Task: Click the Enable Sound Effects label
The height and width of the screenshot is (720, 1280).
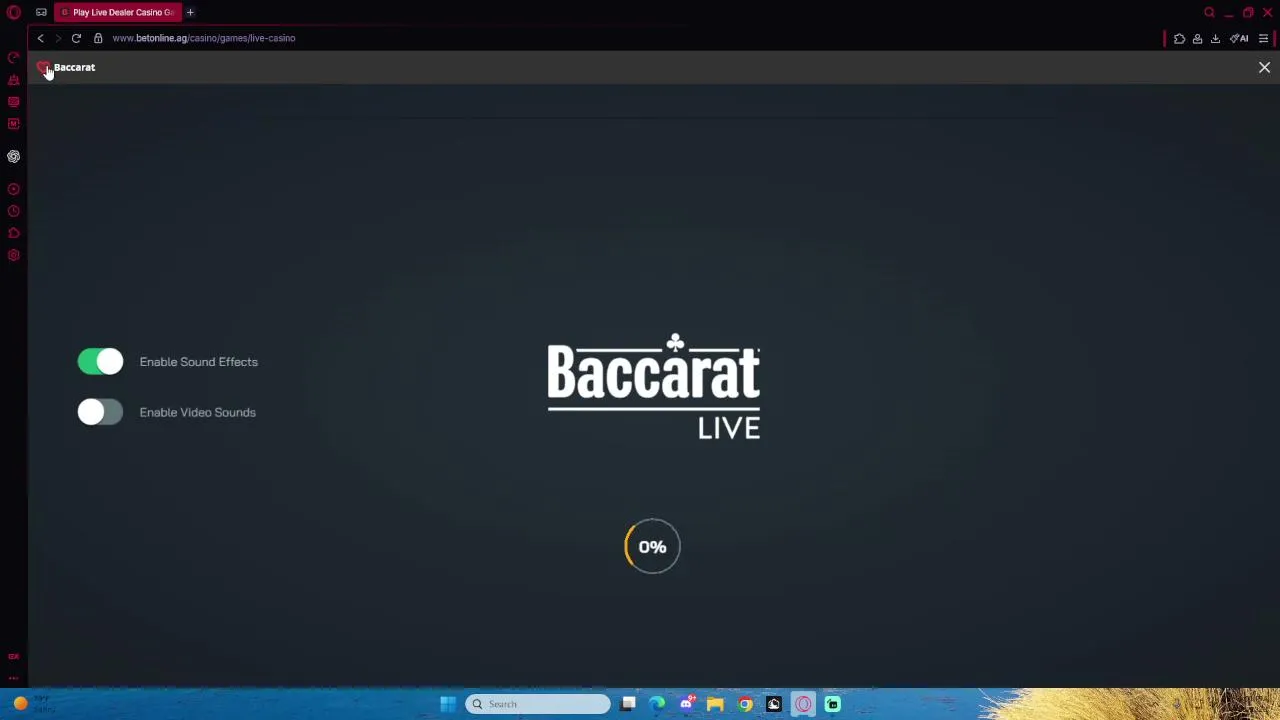Action: pos(198,362)
